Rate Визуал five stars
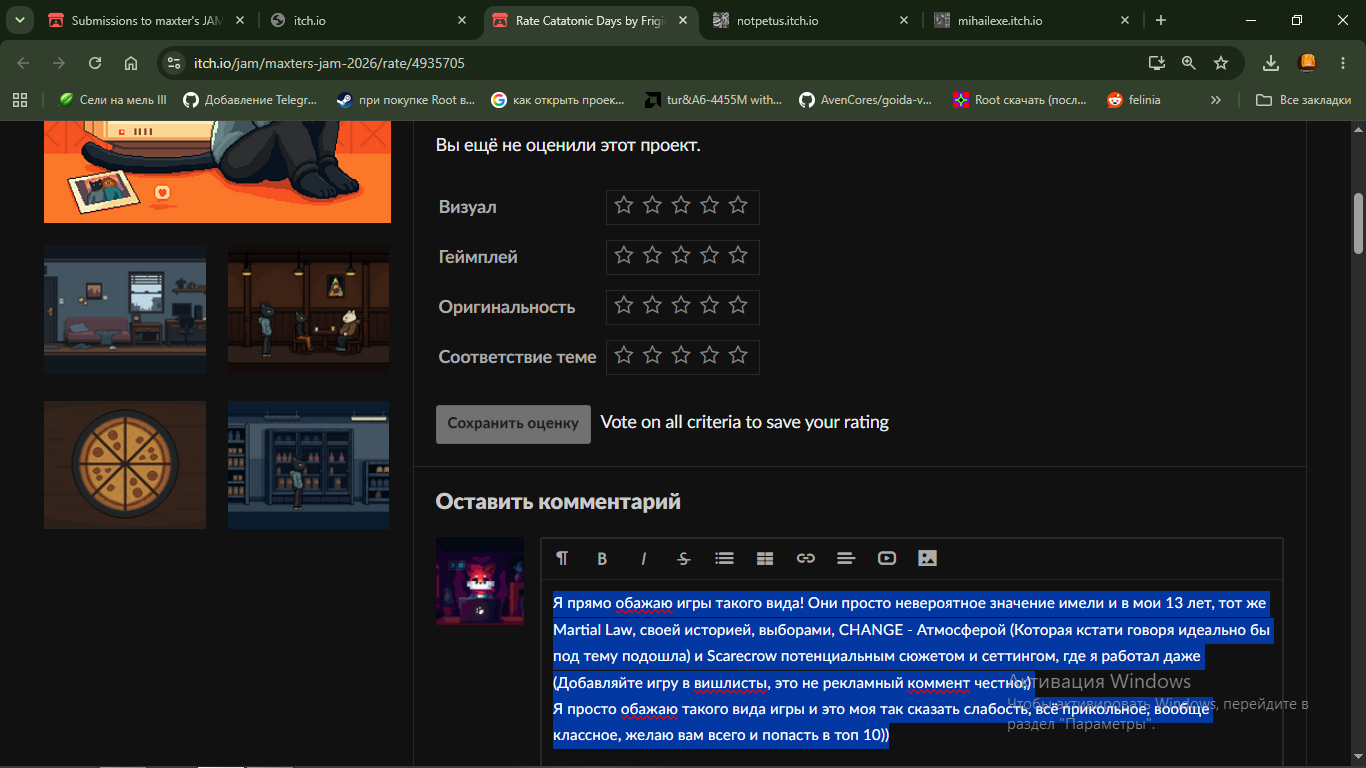Image resolution: width=1366 pixels, height=768 pixels. [738, 205]
